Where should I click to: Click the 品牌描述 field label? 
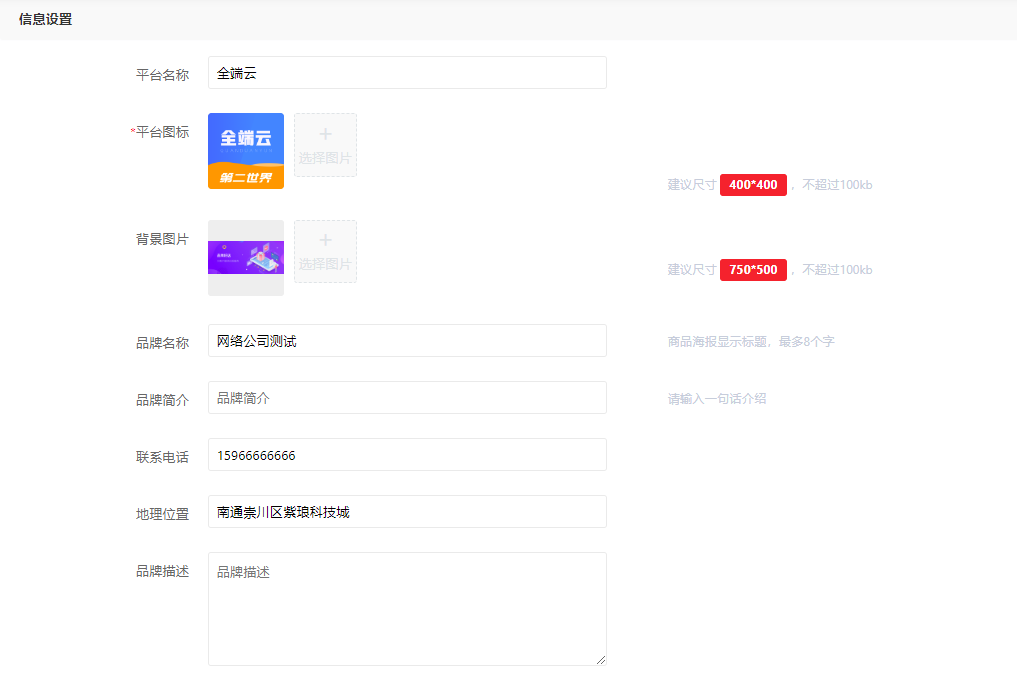pos(162,572)
